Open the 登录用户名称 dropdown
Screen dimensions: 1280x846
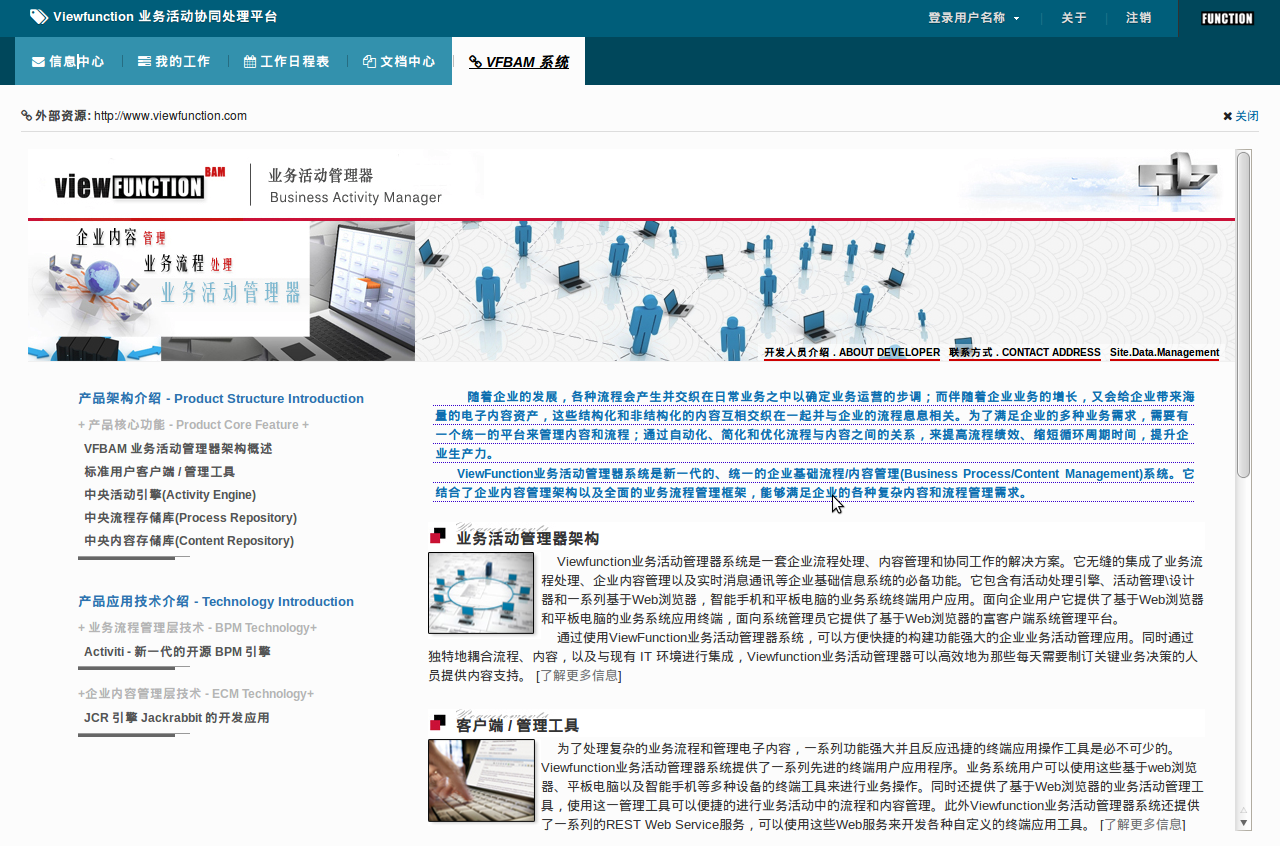[973, 18]
